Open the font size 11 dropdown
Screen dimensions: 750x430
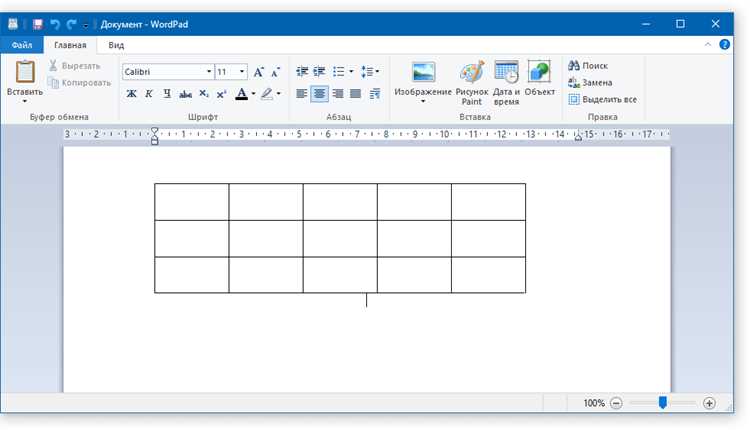tap(242, 72)
